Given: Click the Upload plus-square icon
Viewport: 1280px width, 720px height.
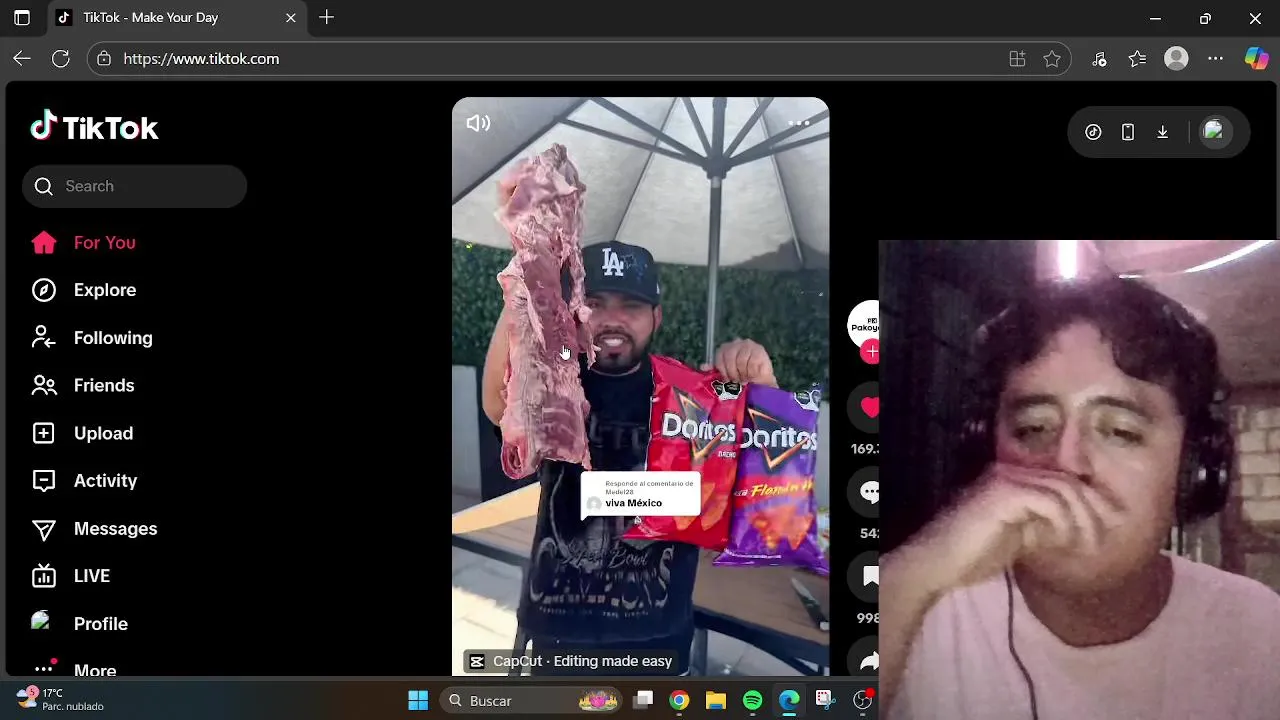Looking at the screenshot, I should click(x=43, y=433).
